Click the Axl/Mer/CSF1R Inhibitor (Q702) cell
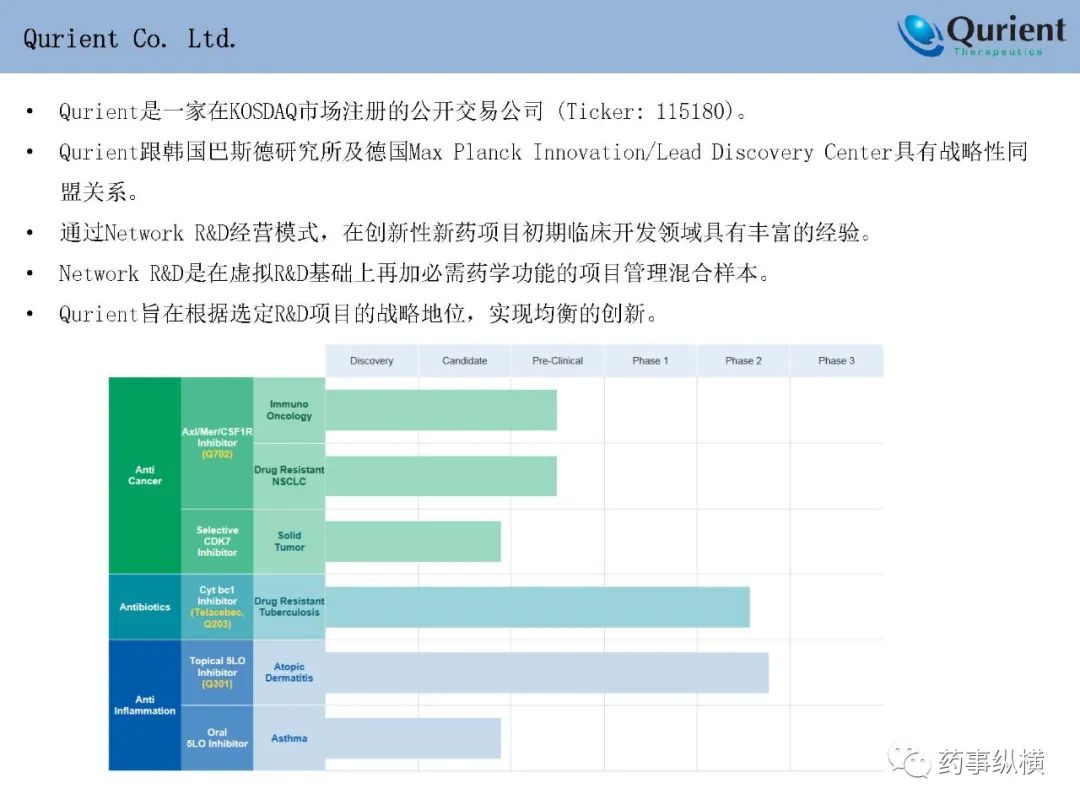This screenshot has height=810, width=1080. point(217,443)
